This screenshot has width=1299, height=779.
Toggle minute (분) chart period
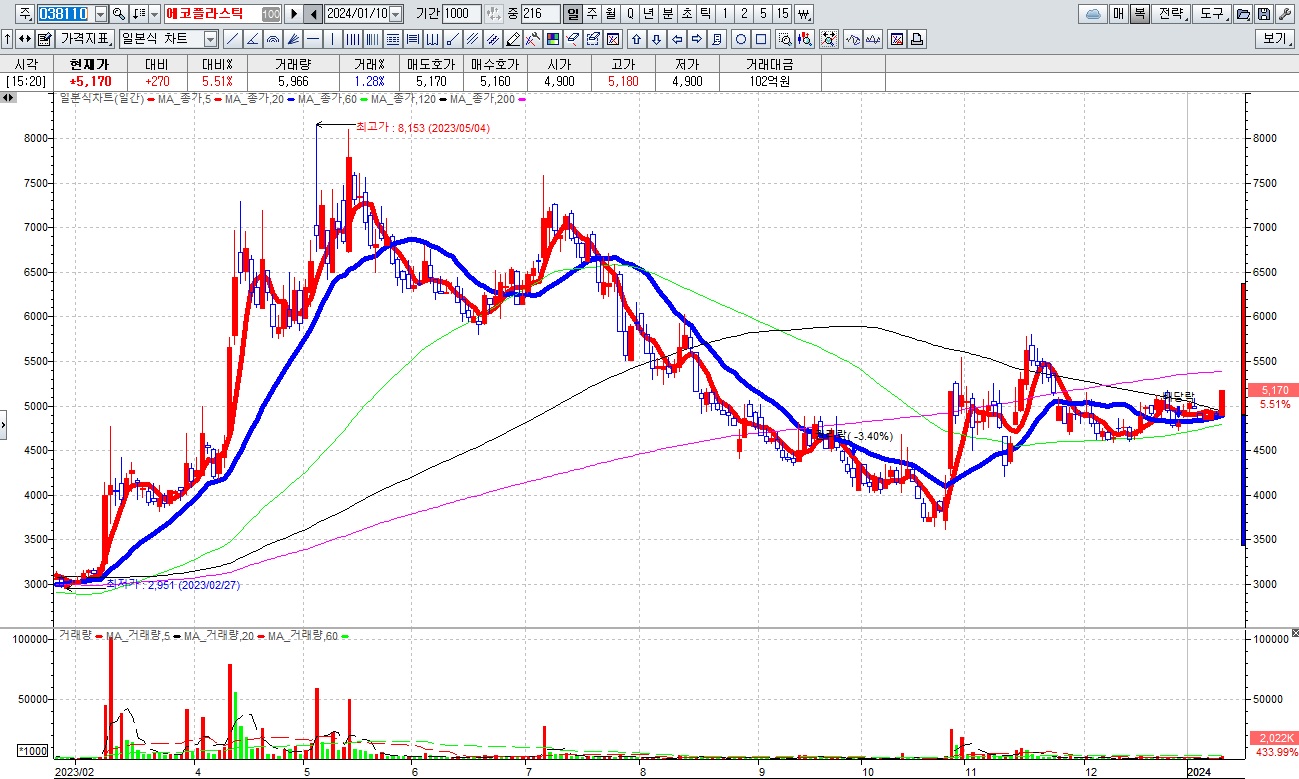click(x=667, y=14)
